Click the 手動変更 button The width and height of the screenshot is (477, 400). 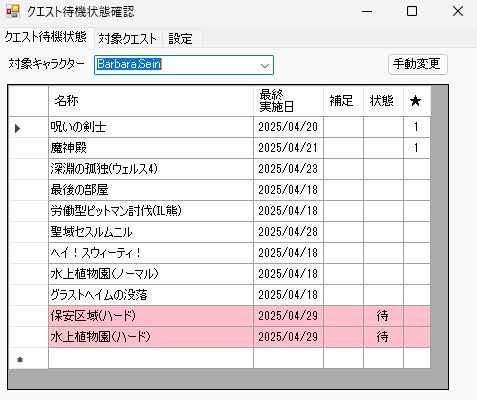pyautogui.click(x=418, y=64)
